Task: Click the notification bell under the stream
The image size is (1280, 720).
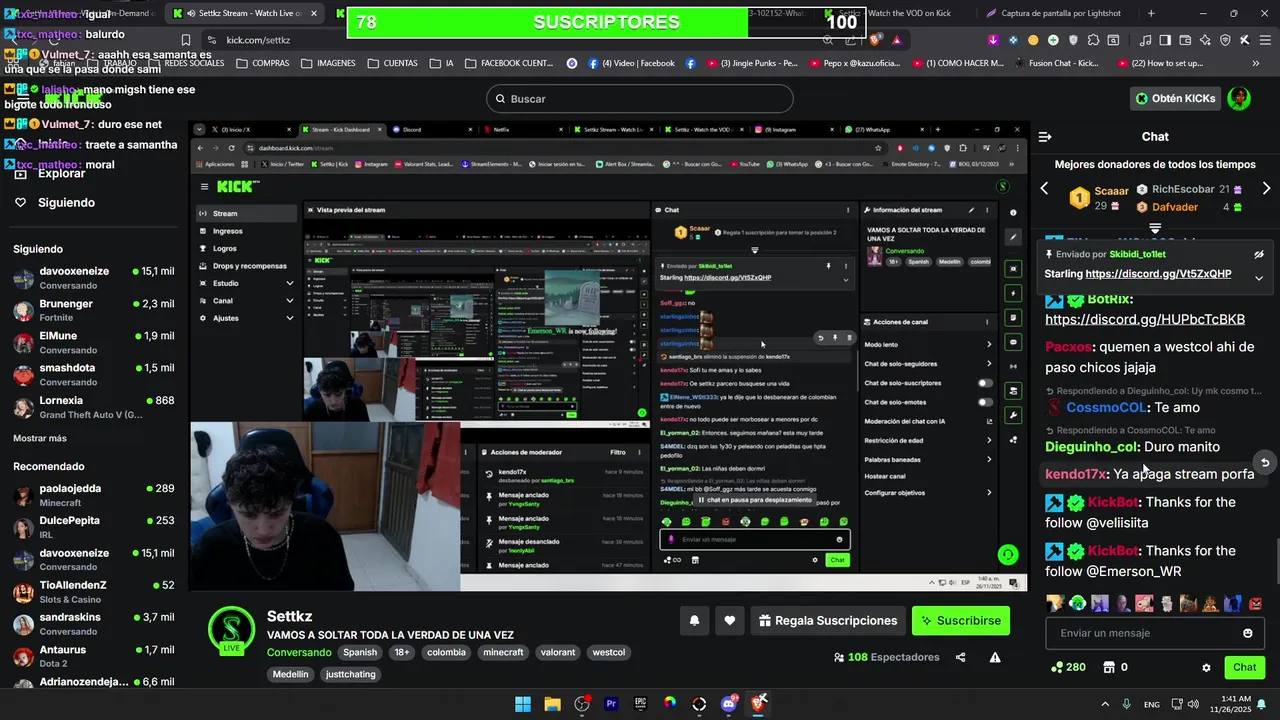Action: pyautogui.click(x=694, y=621)
